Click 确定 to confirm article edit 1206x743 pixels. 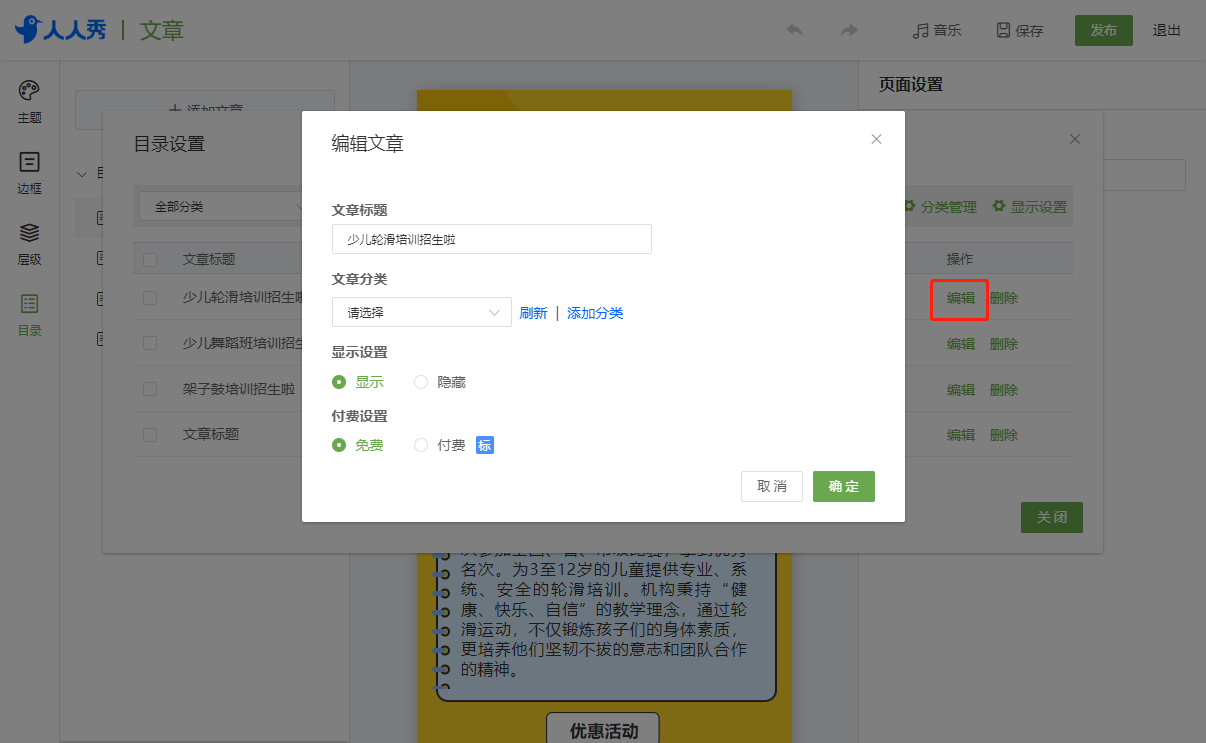(844, 486)
